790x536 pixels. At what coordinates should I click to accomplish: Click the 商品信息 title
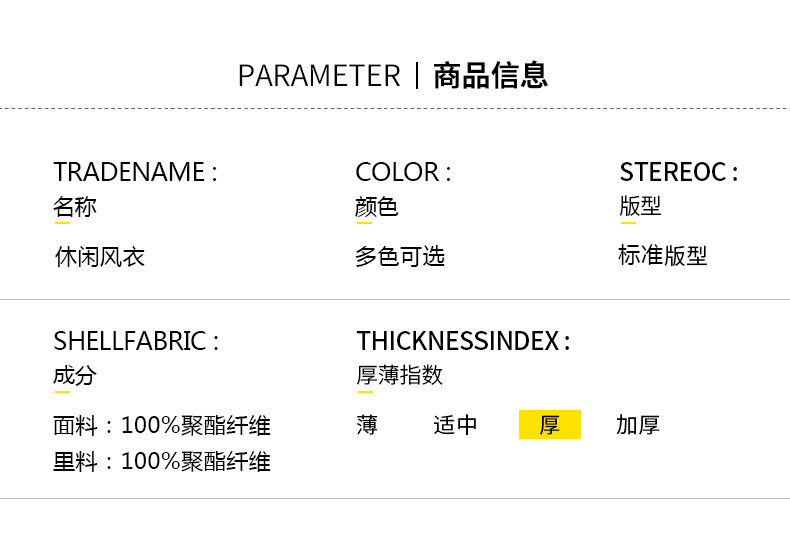click(x=490, y=76)
